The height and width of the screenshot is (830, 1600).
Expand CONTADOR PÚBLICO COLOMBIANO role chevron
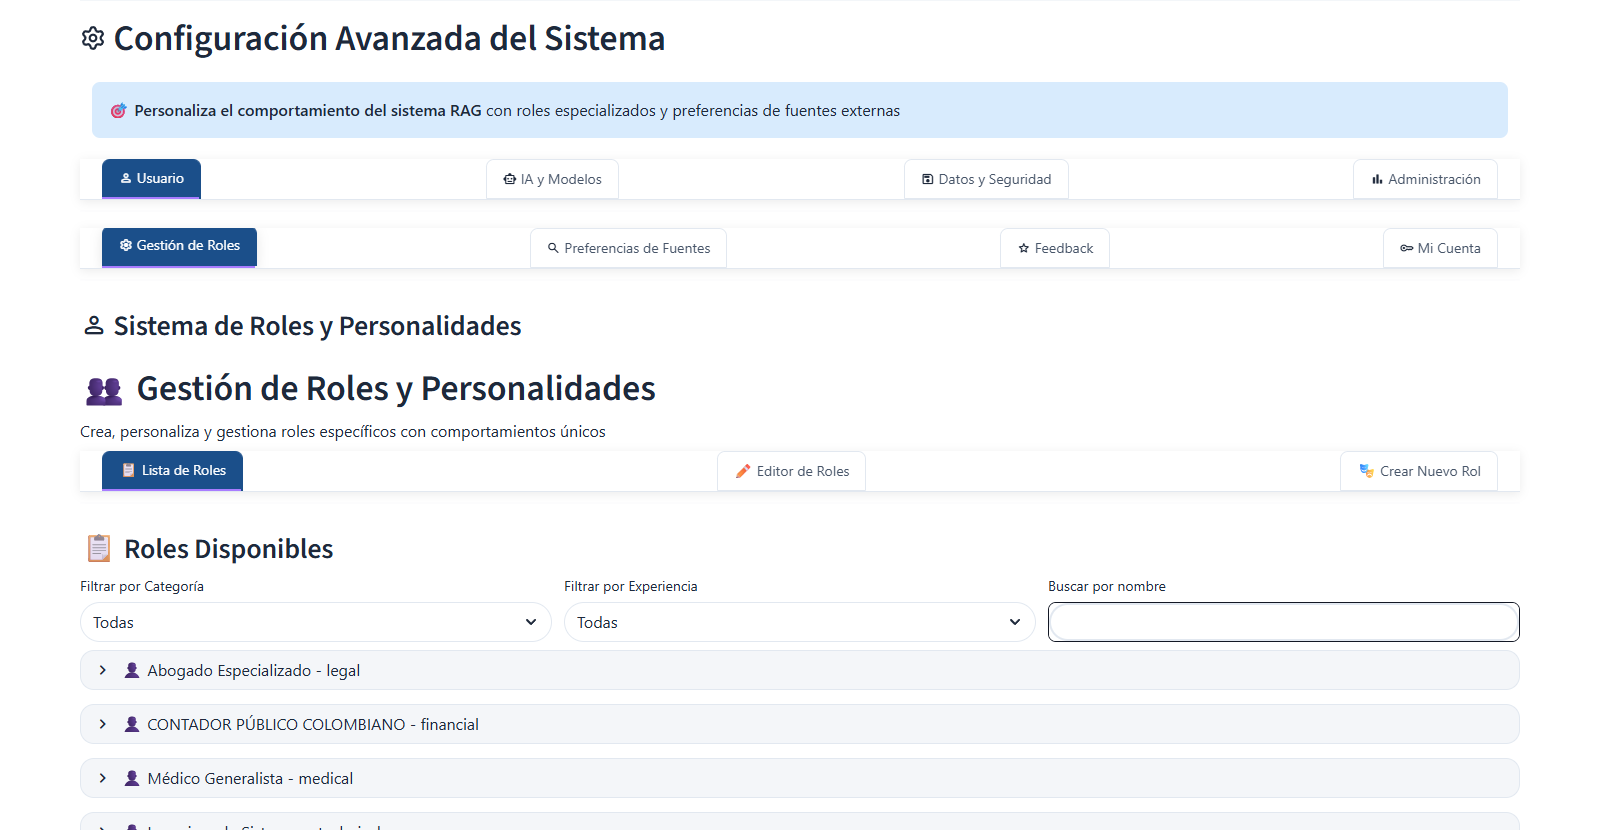point(102,724)
